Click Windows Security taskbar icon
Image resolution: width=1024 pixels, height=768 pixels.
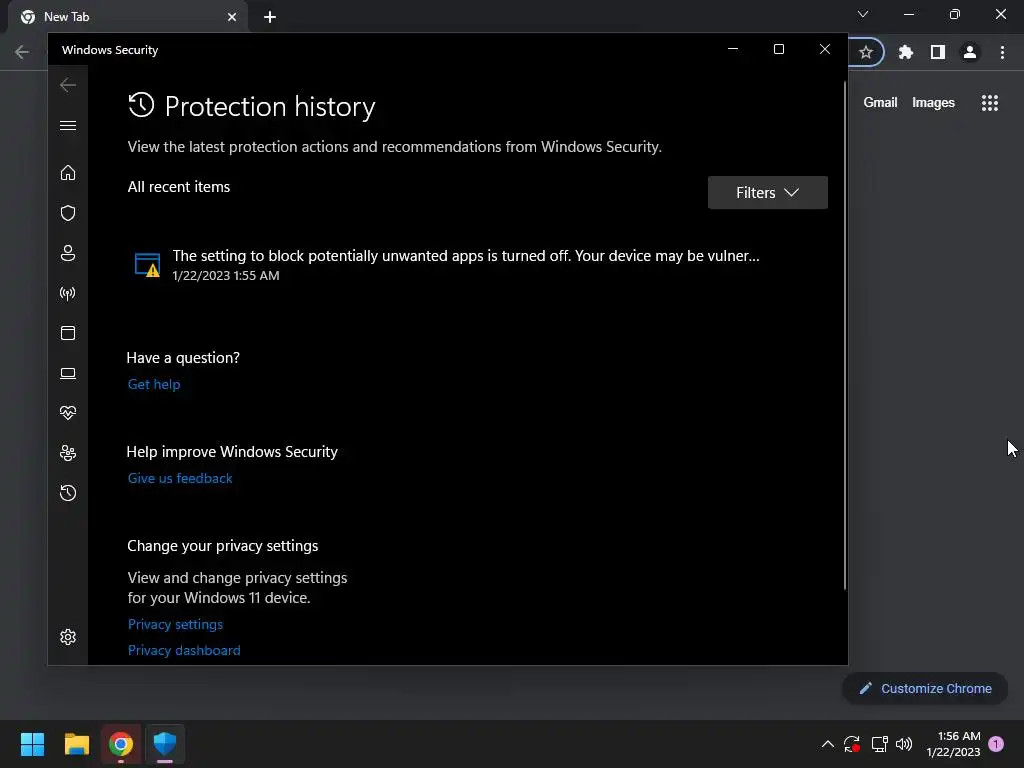coord(165,744)
